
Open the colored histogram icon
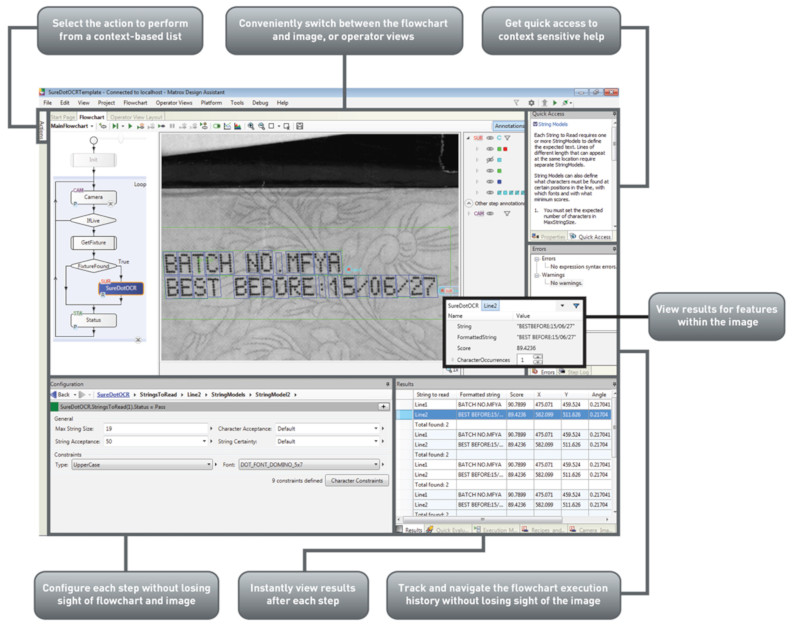[x=238, y=126]
